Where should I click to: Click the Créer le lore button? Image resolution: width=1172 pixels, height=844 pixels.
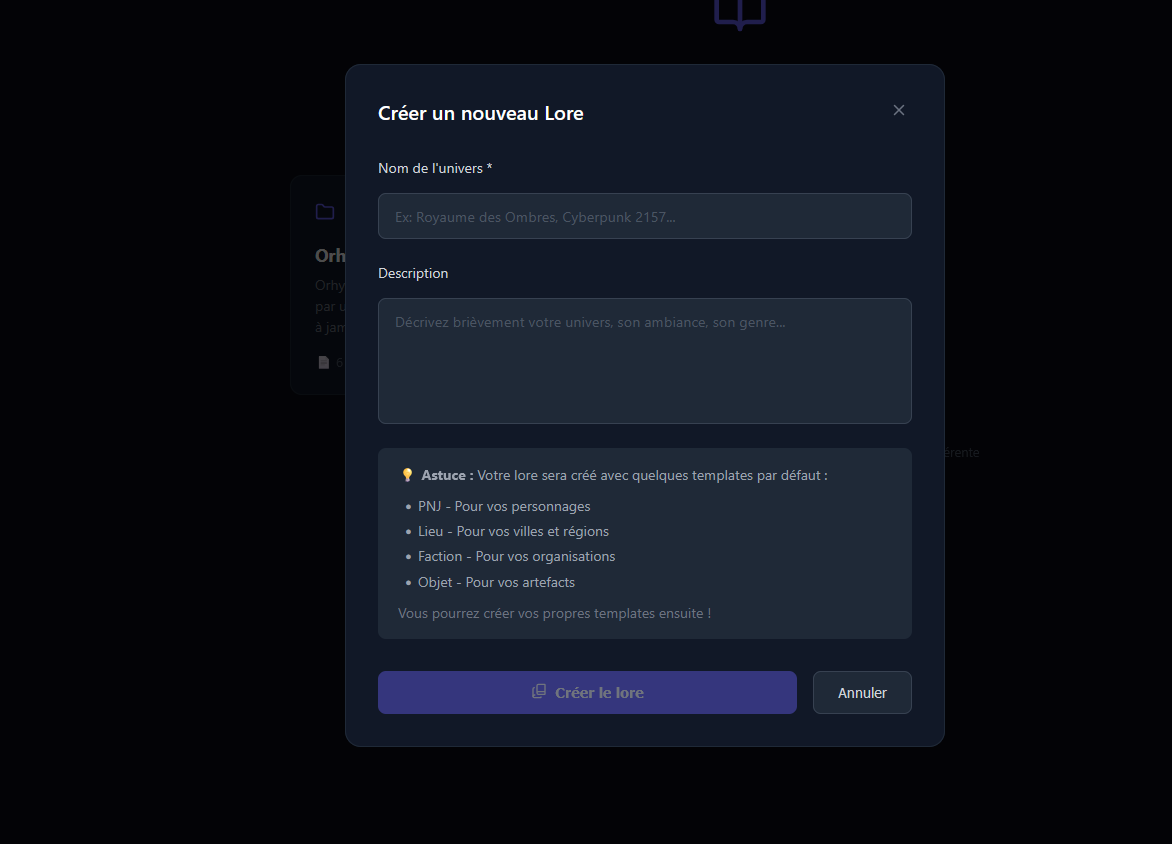587,692
